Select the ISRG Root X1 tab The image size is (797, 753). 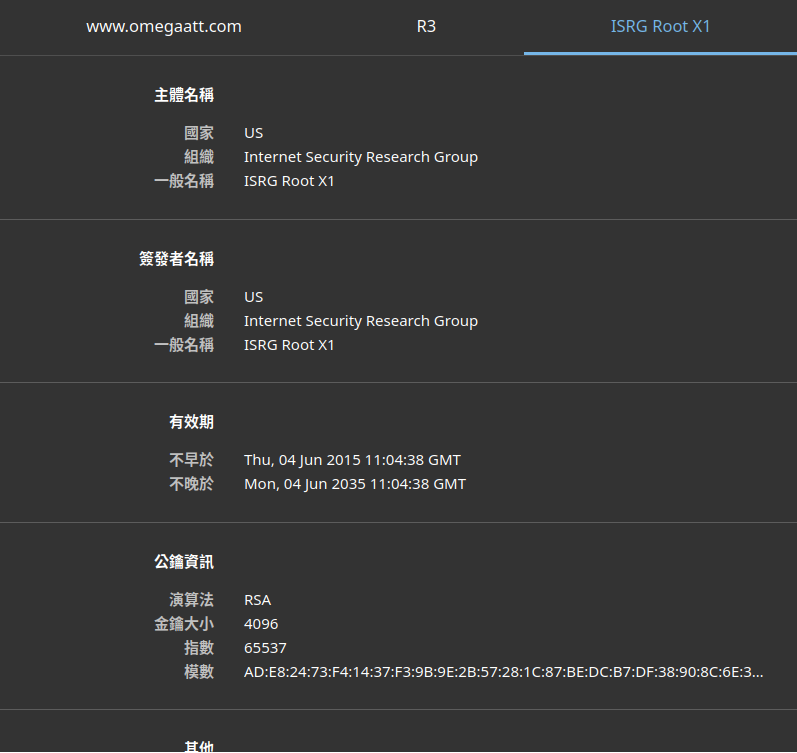tap(660, 26)
